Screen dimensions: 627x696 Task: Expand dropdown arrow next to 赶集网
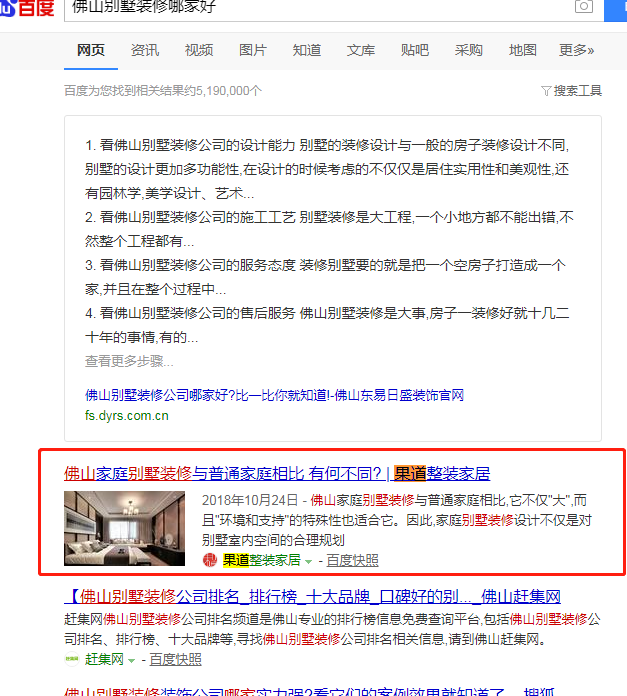pos(131,660)
